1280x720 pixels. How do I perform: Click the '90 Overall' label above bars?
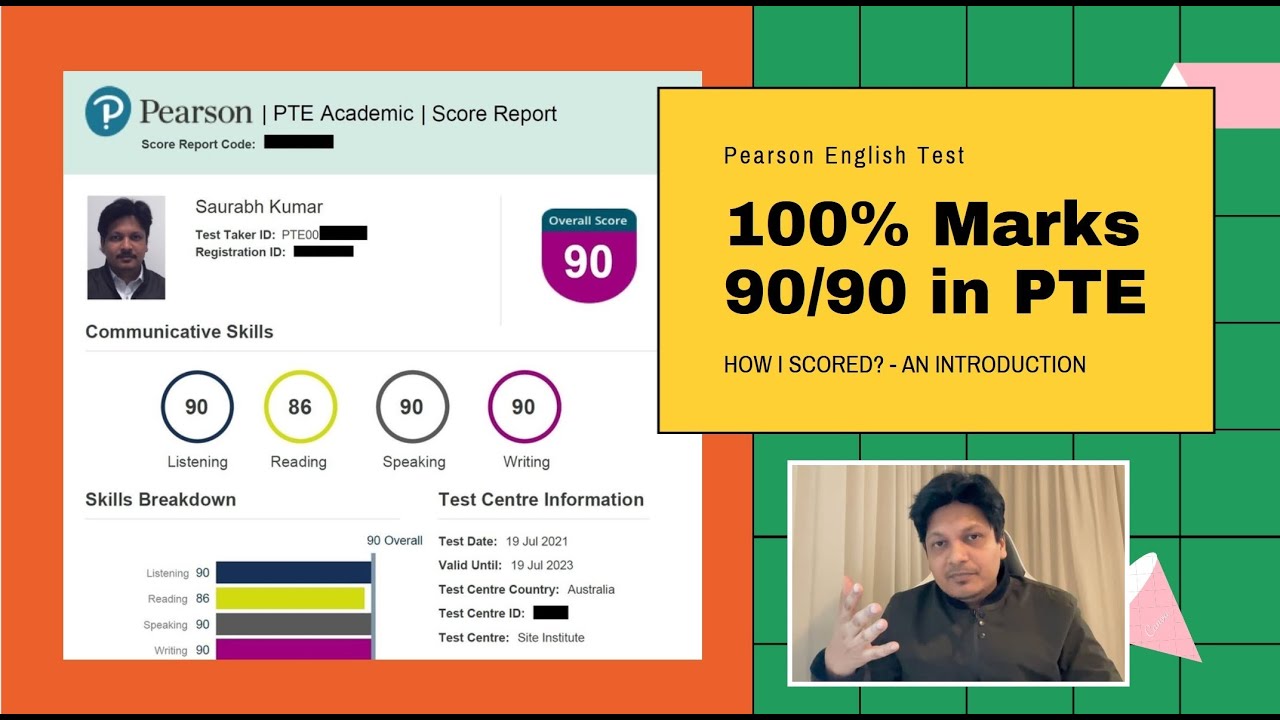[x=395, y=540]
